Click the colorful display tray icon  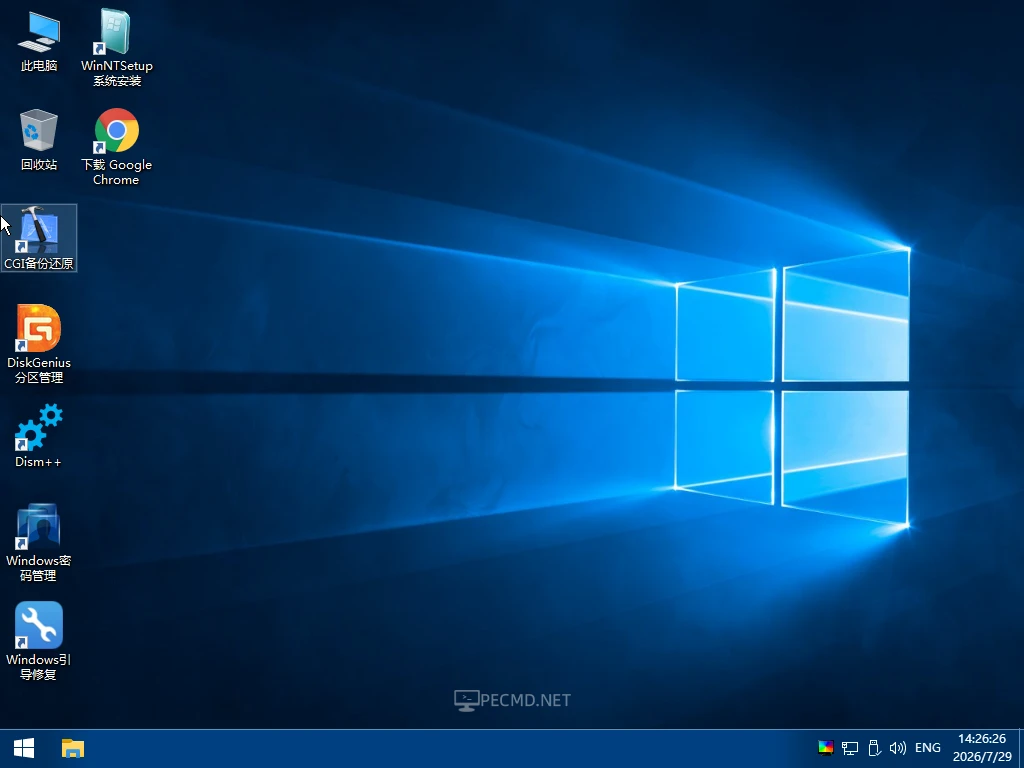(x=825, y=748)
